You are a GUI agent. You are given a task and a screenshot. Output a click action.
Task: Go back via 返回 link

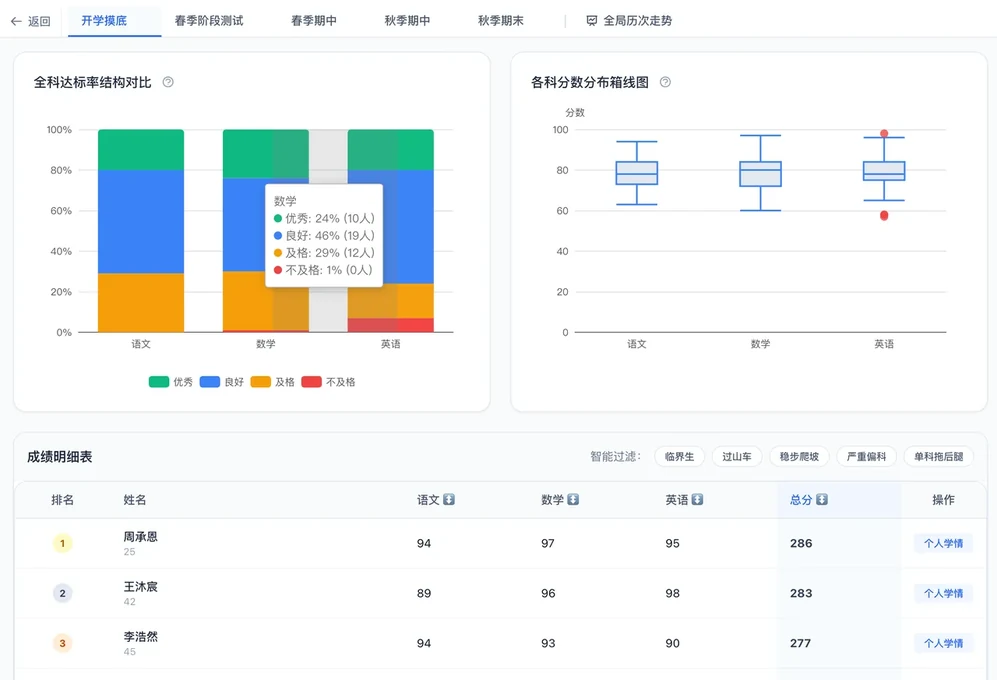[31, 21]
